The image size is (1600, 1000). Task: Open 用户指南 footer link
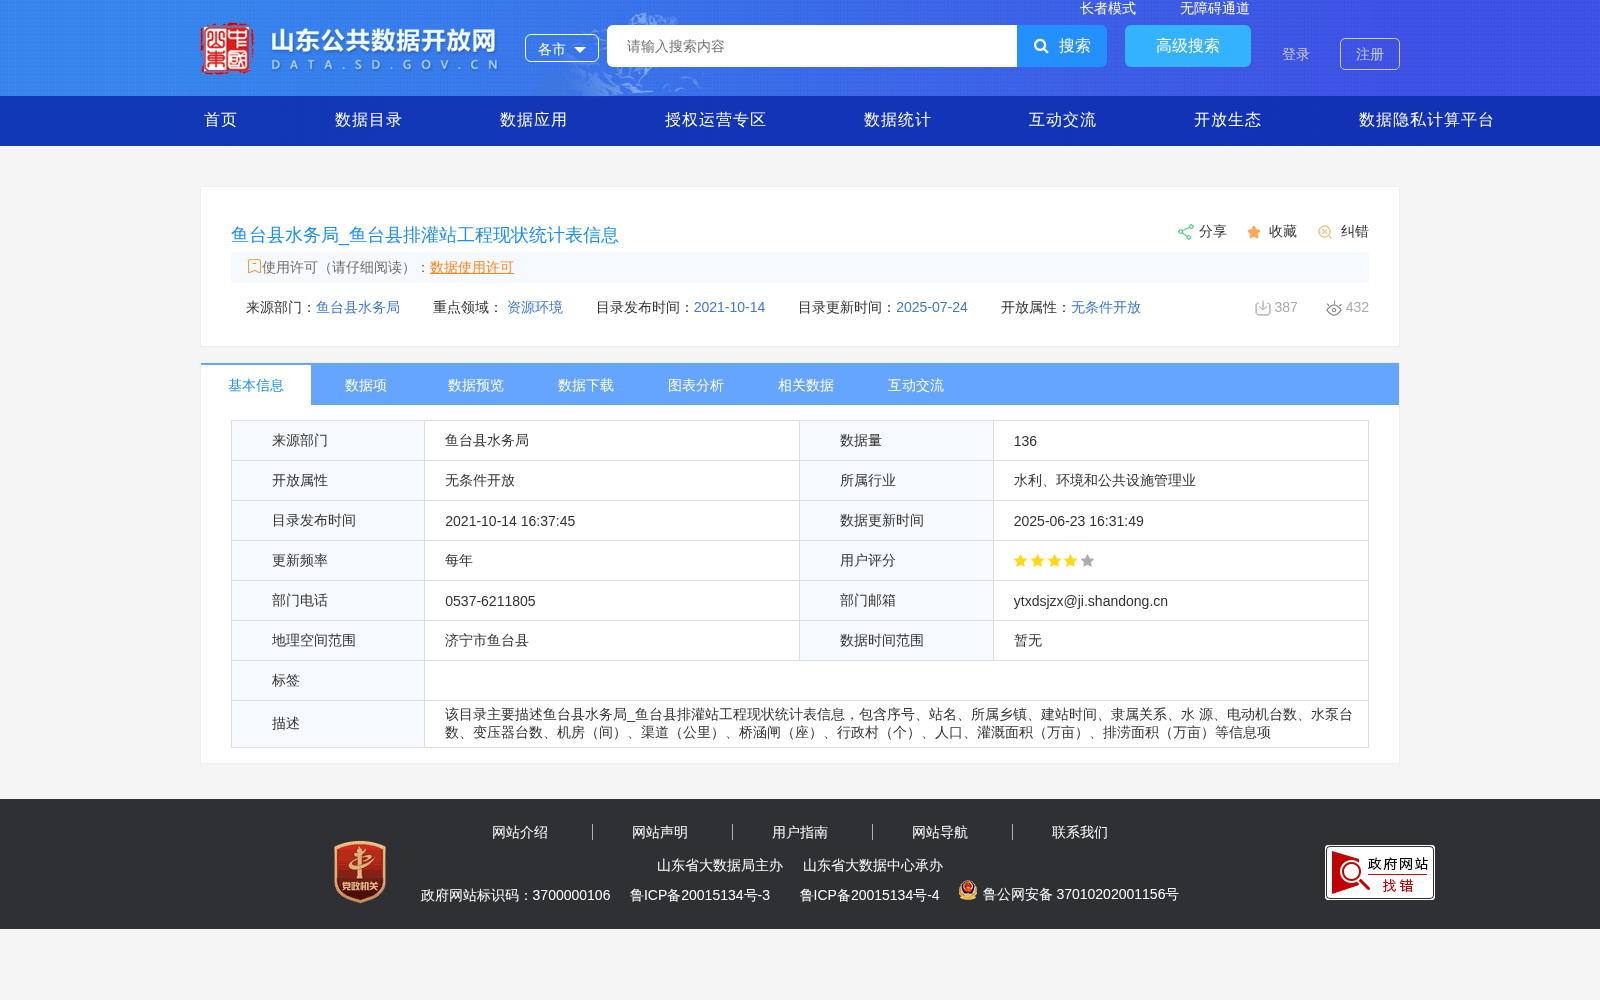[800, 832]
